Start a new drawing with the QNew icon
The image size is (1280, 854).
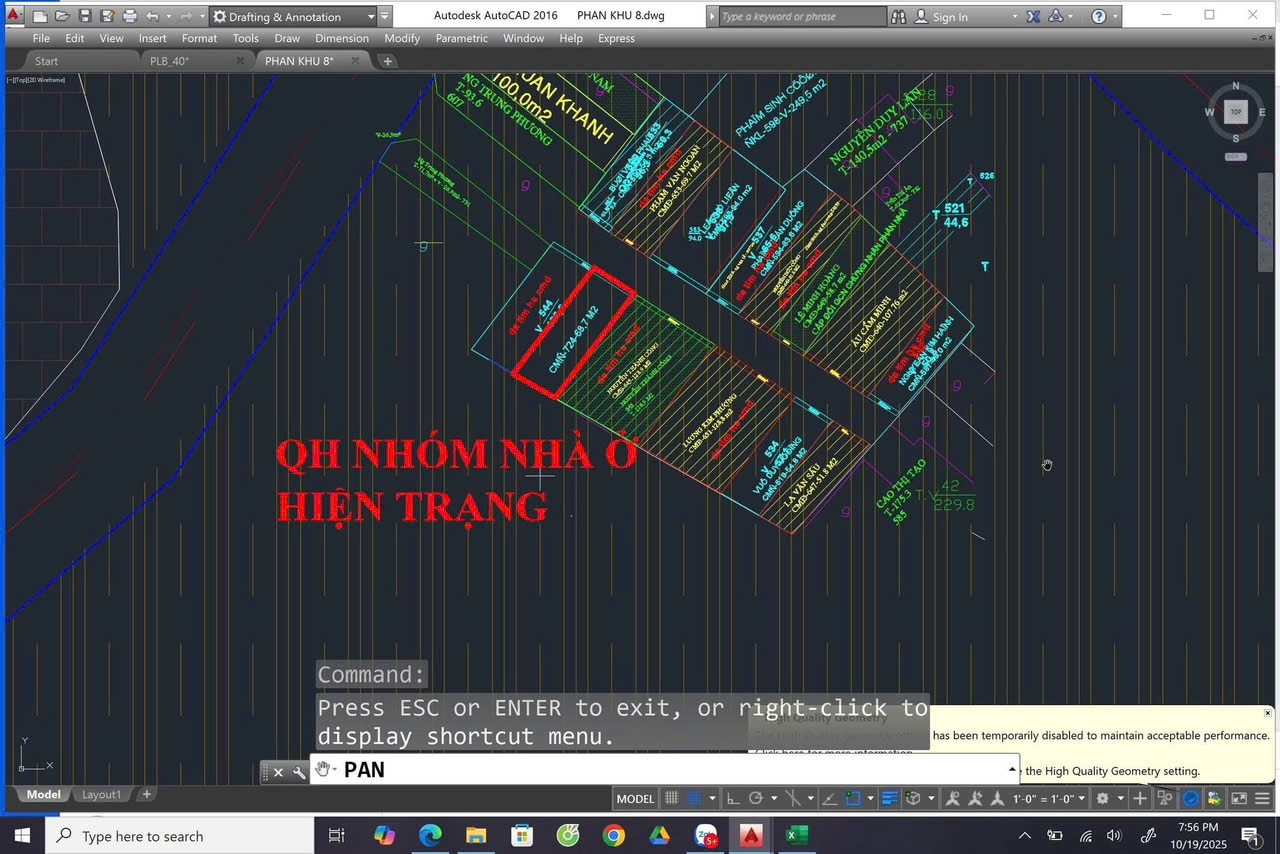point(40,16)
